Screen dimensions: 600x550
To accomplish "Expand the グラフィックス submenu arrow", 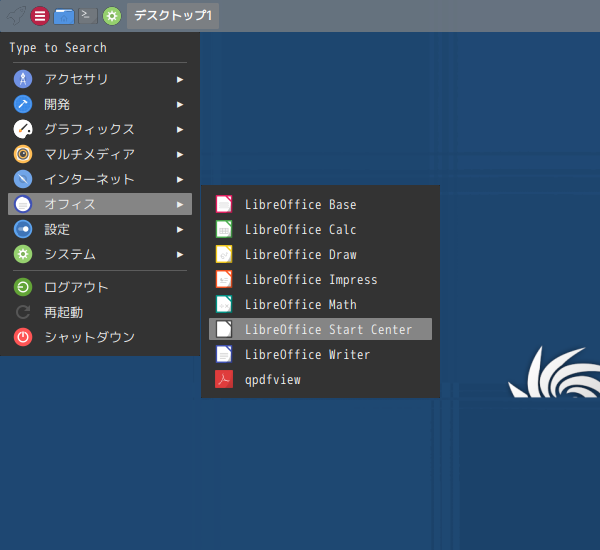I will pos(180,129).
